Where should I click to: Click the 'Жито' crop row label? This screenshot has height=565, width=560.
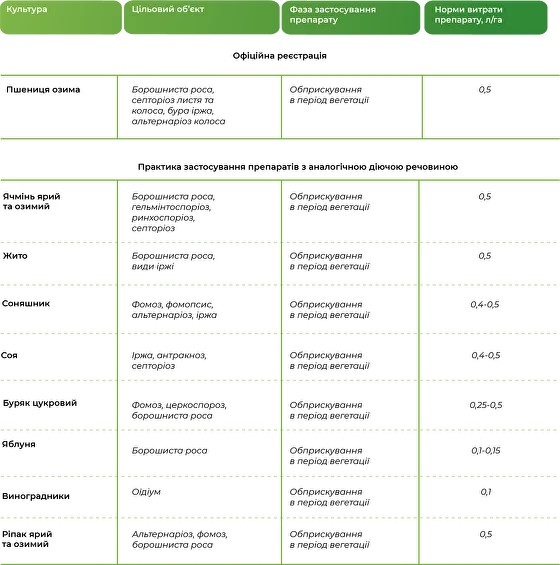coord(15,256)
